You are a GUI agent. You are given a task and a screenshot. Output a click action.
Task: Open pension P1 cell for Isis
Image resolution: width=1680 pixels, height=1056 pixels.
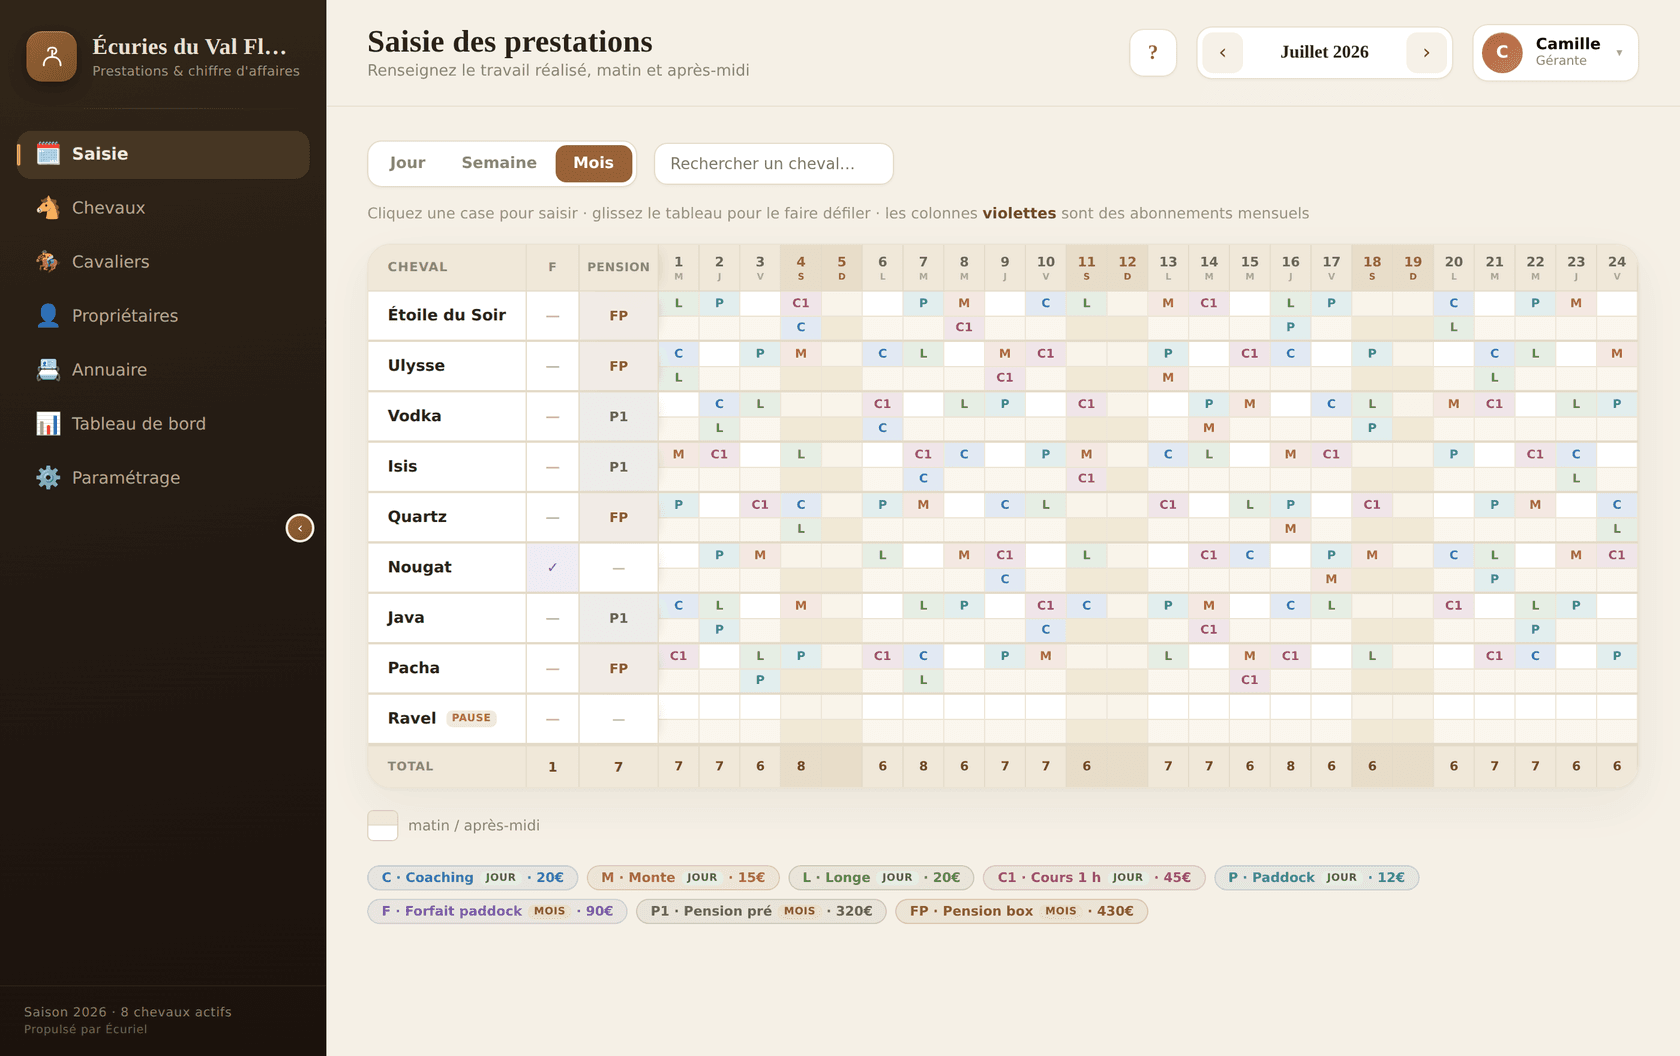point(618,466)
